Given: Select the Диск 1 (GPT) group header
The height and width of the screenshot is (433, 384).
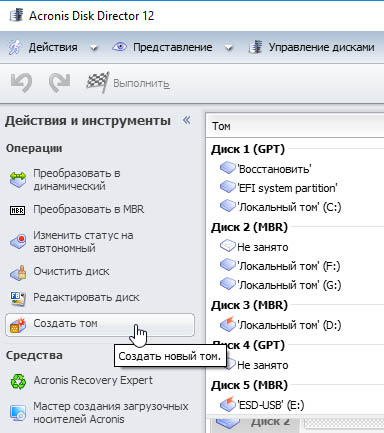Looking at the screenshot, I should 248,149.
